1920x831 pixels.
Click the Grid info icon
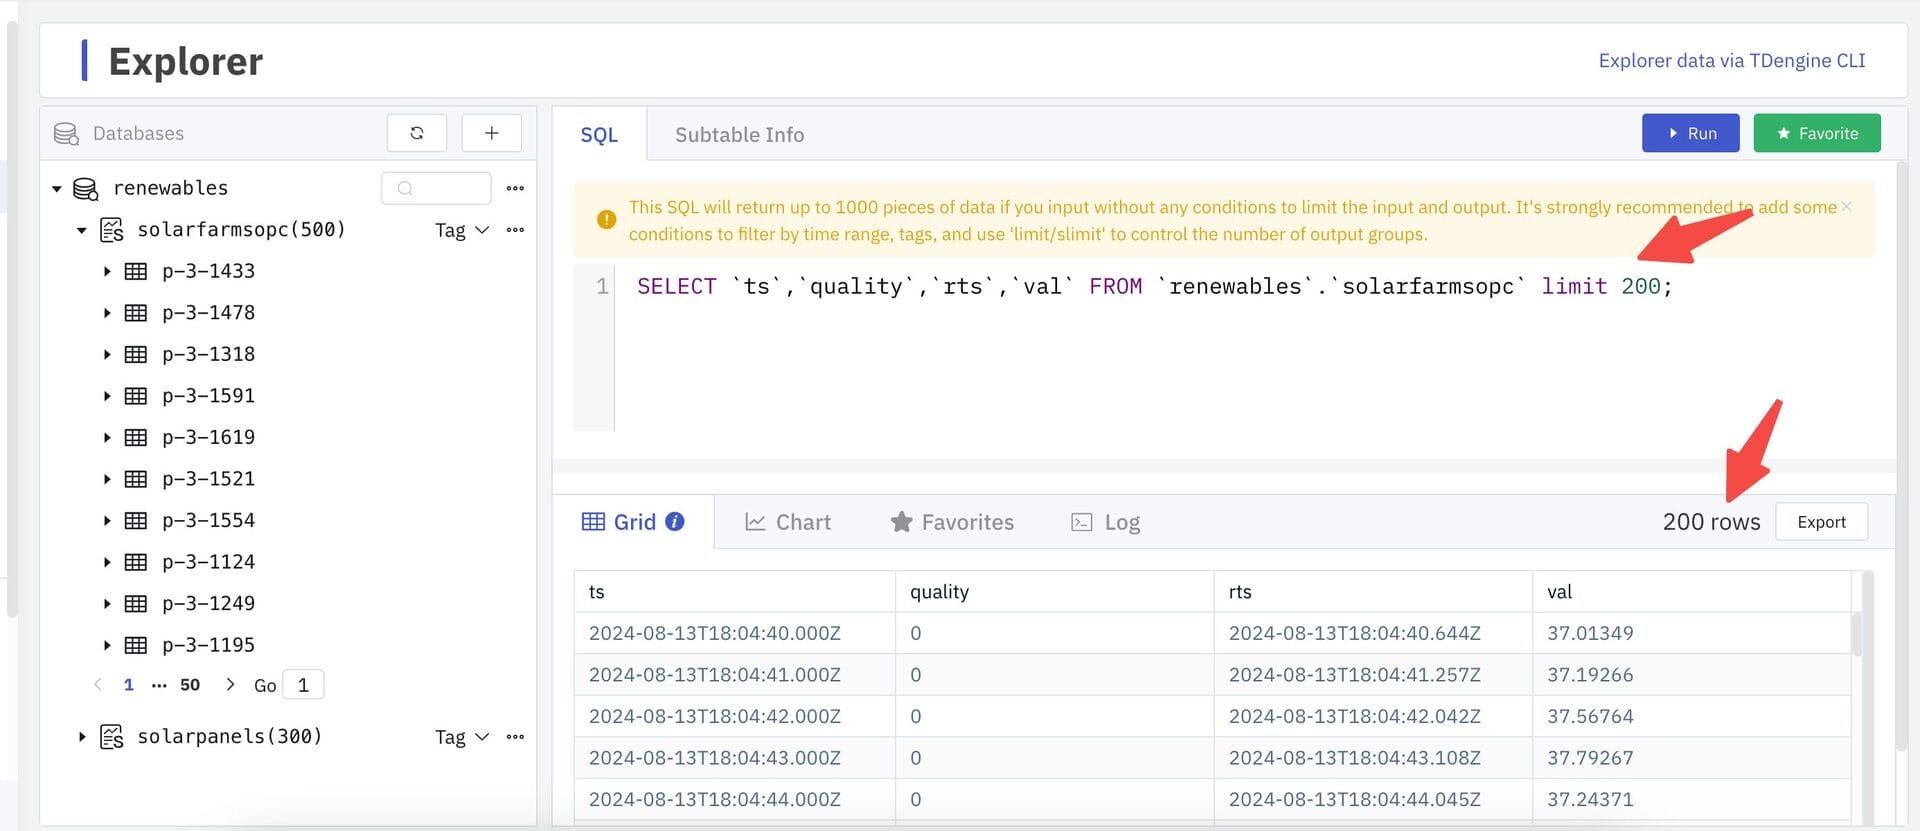tap(675, 522)
